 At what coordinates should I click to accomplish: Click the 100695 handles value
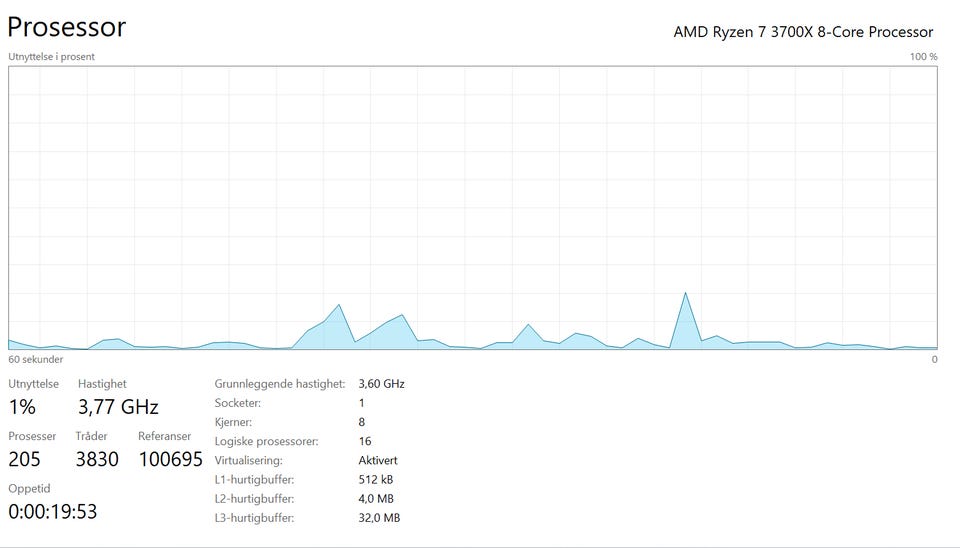[170, 459]
